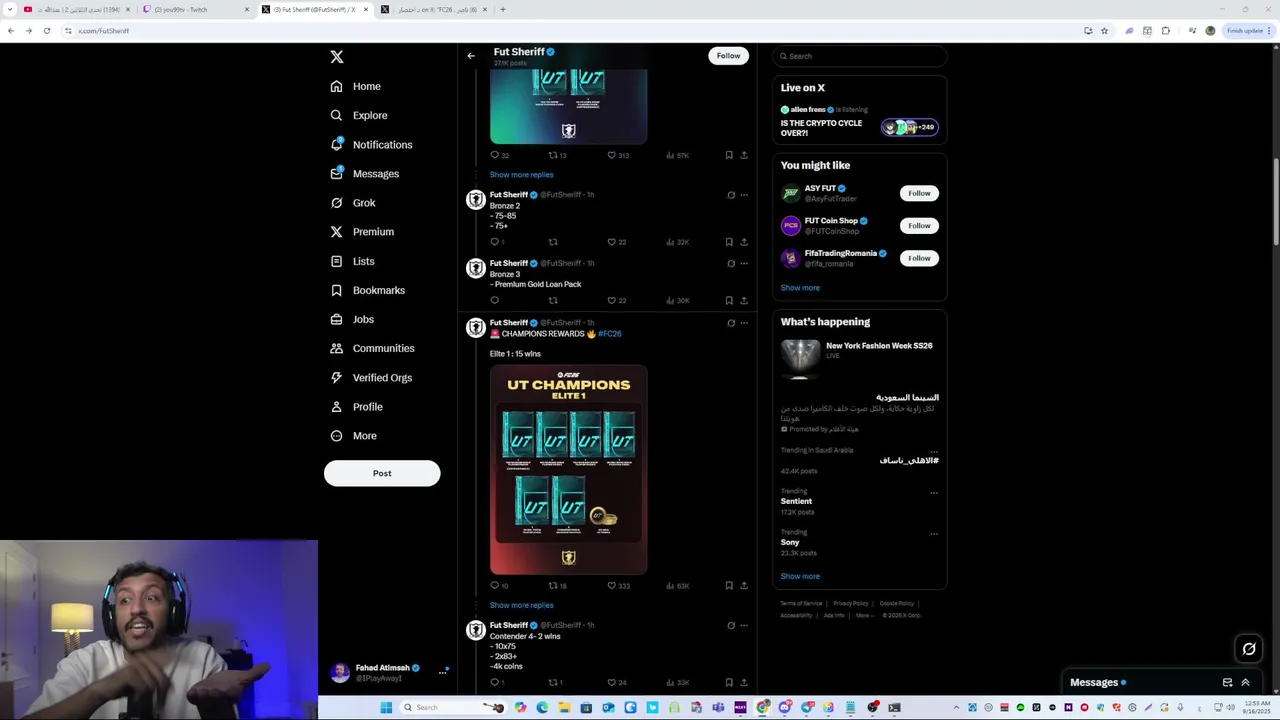1280x720 pixels.
Task: Open more options for Sentient trend
Action: [x=934, y=492]
